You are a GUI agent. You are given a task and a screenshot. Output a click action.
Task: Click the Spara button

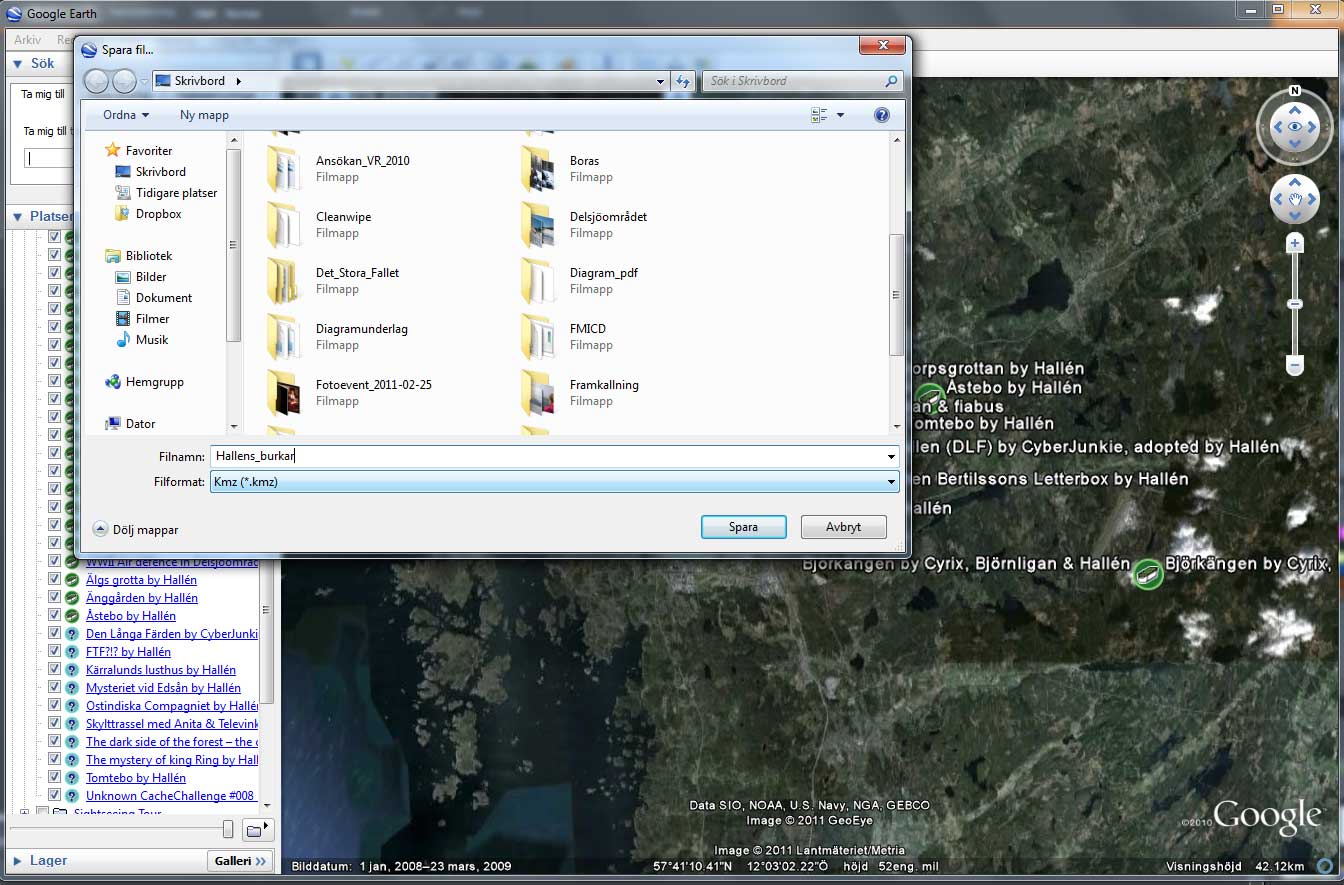point(743,527)
